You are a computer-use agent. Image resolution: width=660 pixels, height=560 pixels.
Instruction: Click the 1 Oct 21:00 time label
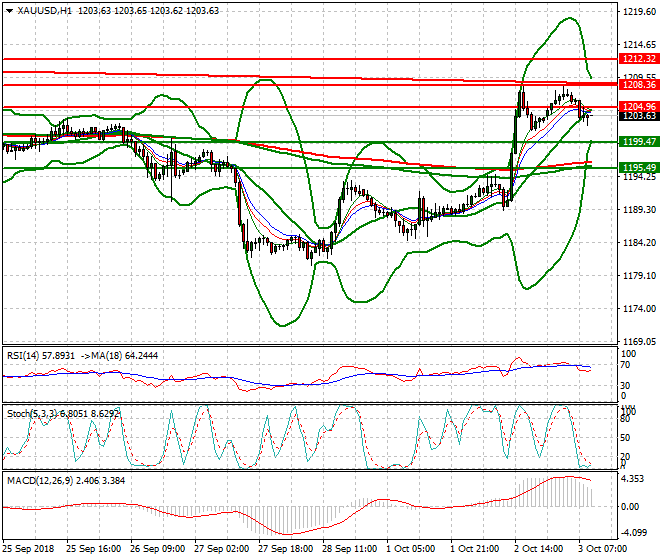click(474, 549)
